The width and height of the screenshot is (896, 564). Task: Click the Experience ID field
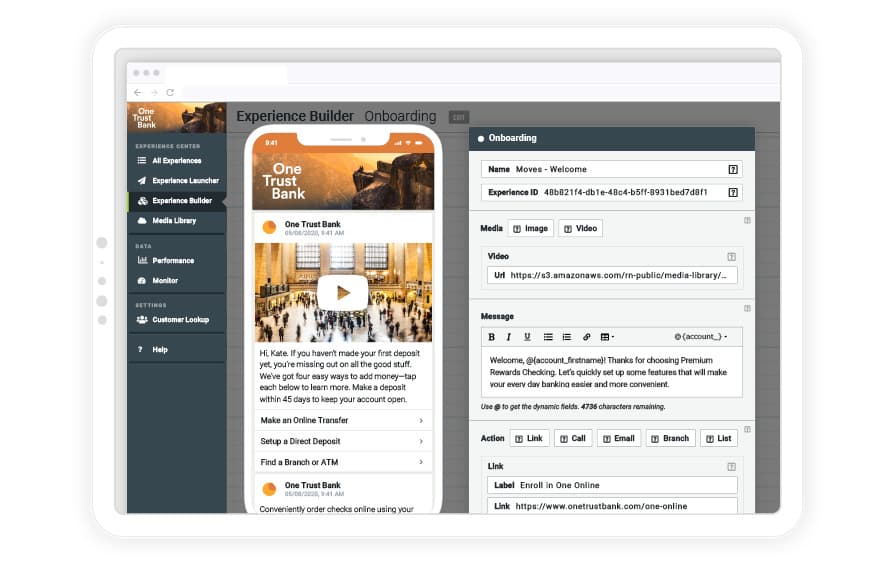click(611, 193)
